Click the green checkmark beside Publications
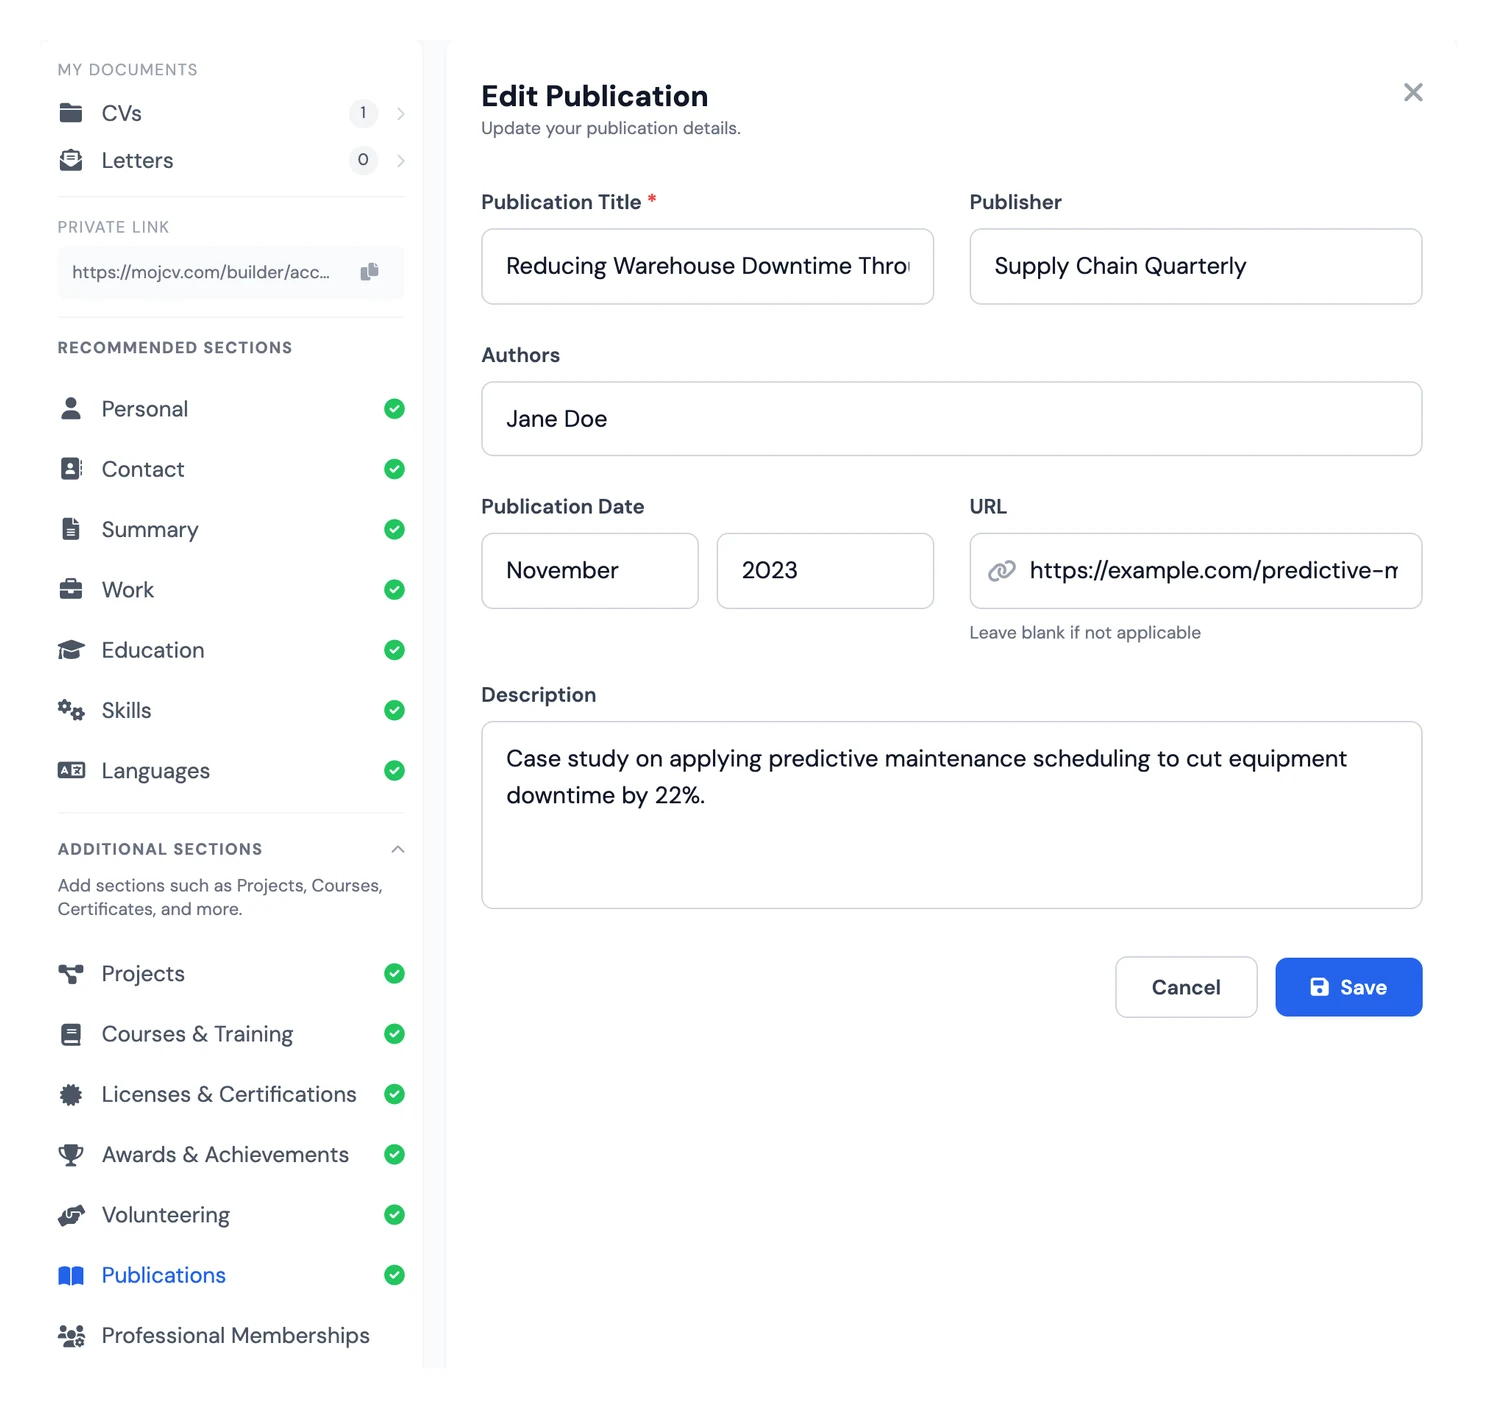The height and width of the screenshot is (1408, 1498). [394, 1275]
